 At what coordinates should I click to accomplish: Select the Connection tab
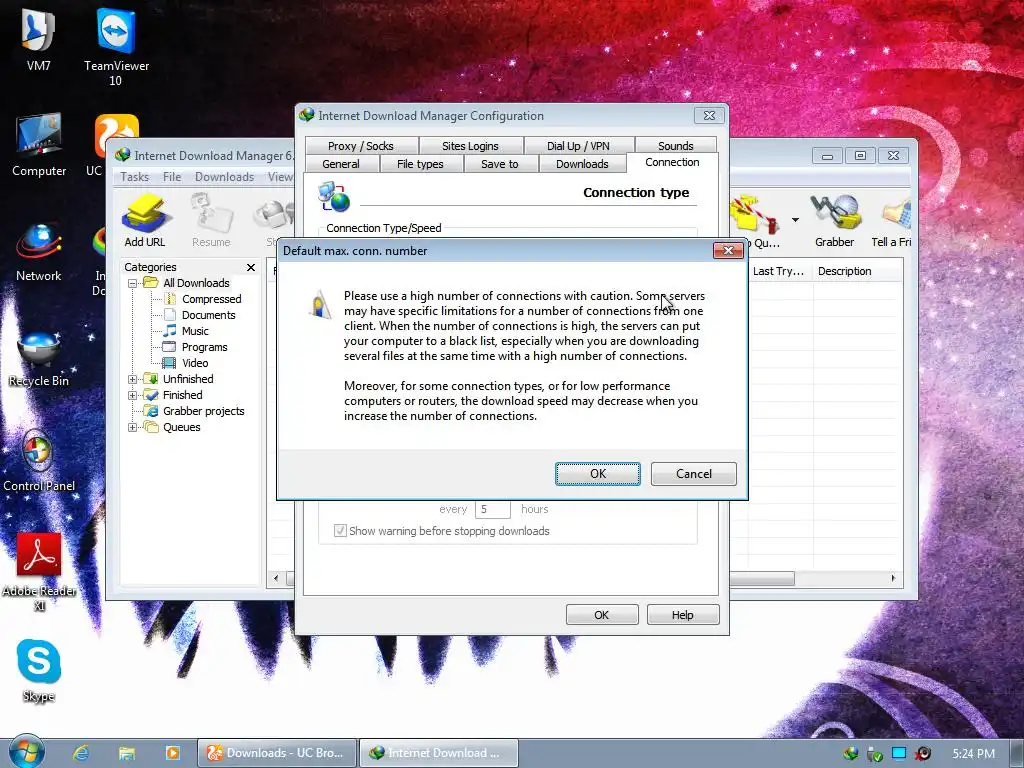[x=672, y=163]
